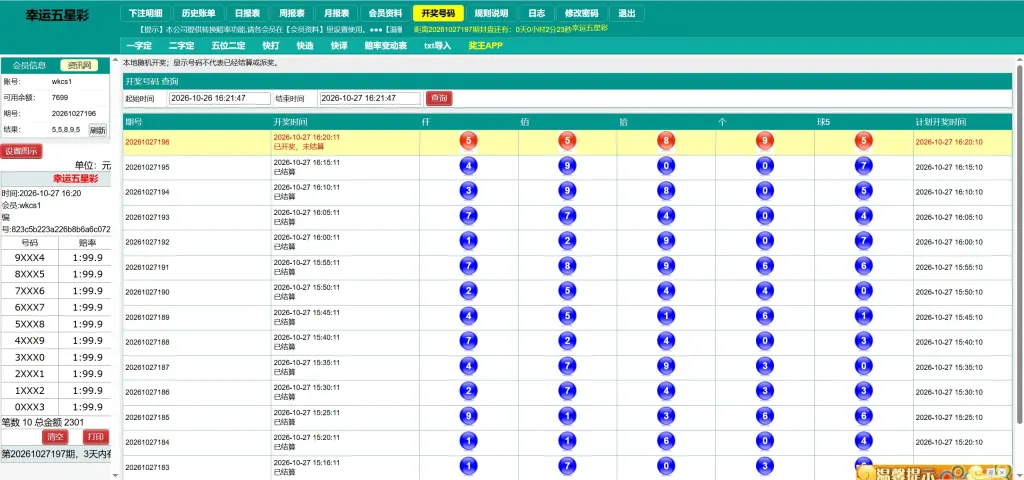Image resolution: width=1024 pixels, height=480 pixels.
Task: Click blue ball 3 in row 20261027194
Action: pyautogui.click(x=468, y=191)
